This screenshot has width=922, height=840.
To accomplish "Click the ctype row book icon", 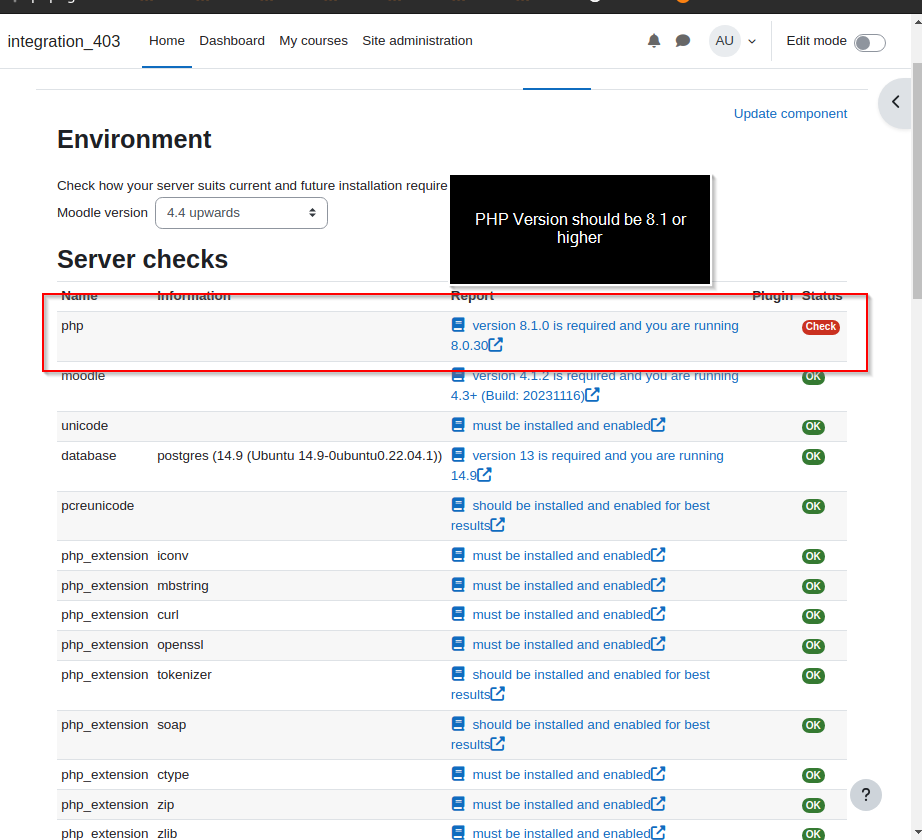I will [x=458, y=774].
